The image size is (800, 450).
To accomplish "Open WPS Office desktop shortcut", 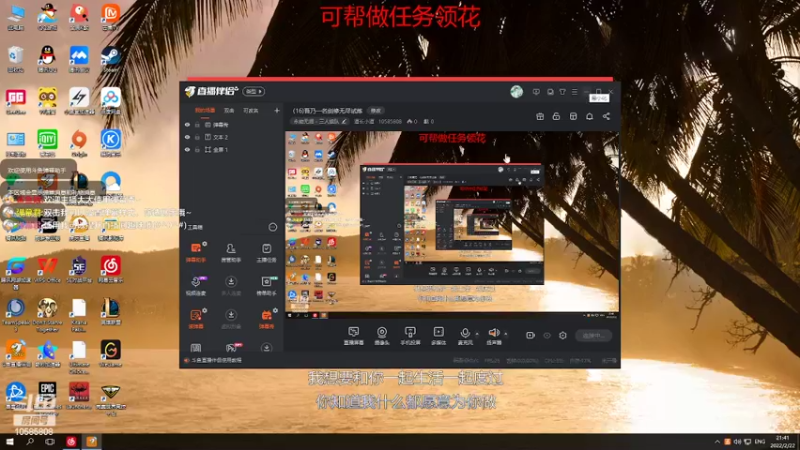I will click(47, 269).
